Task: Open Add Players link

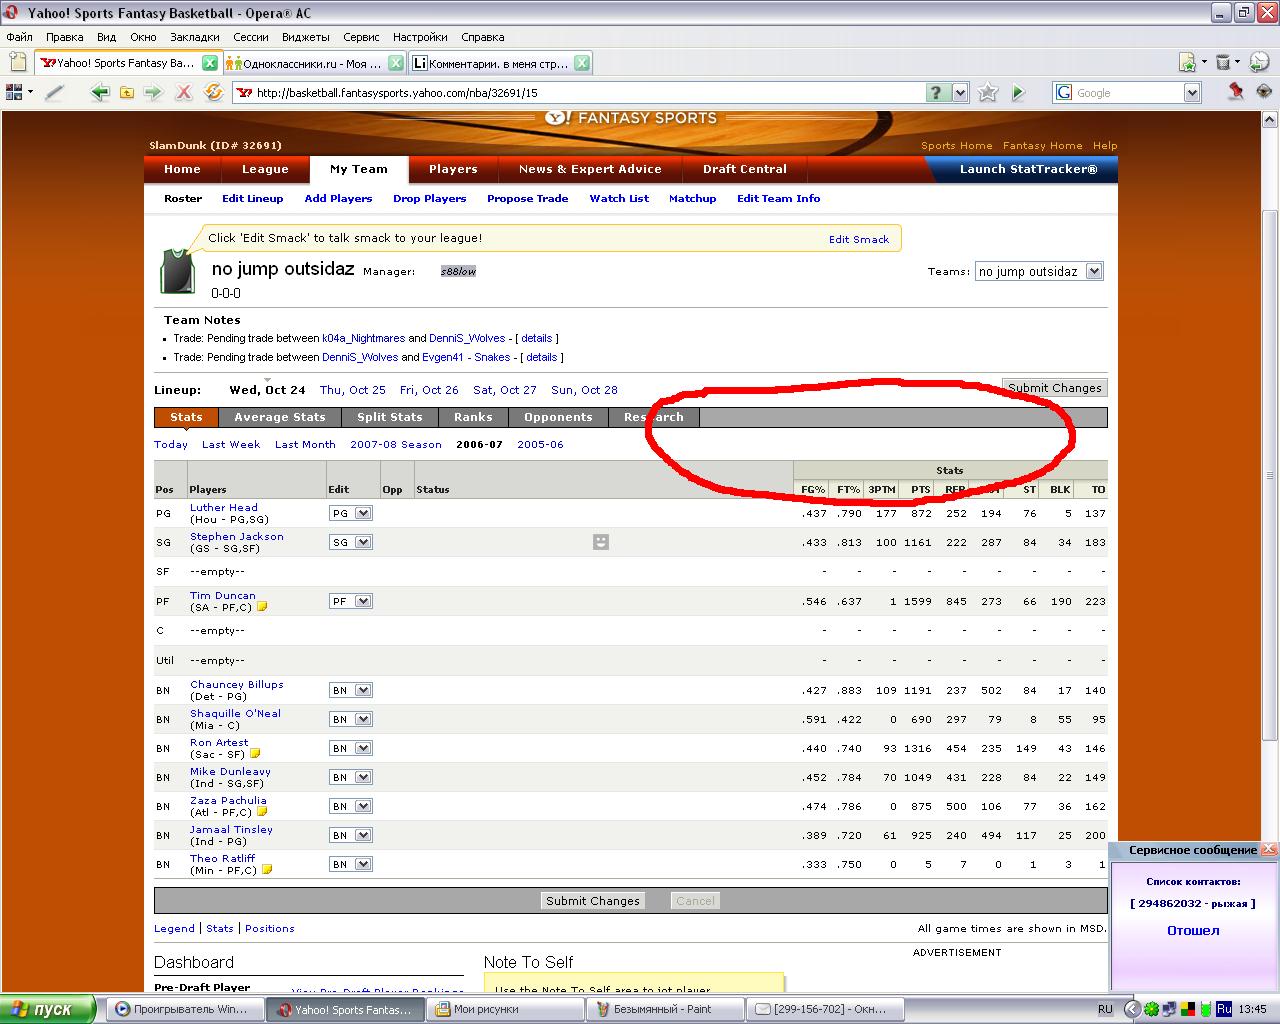Action: tap(338, 198)
